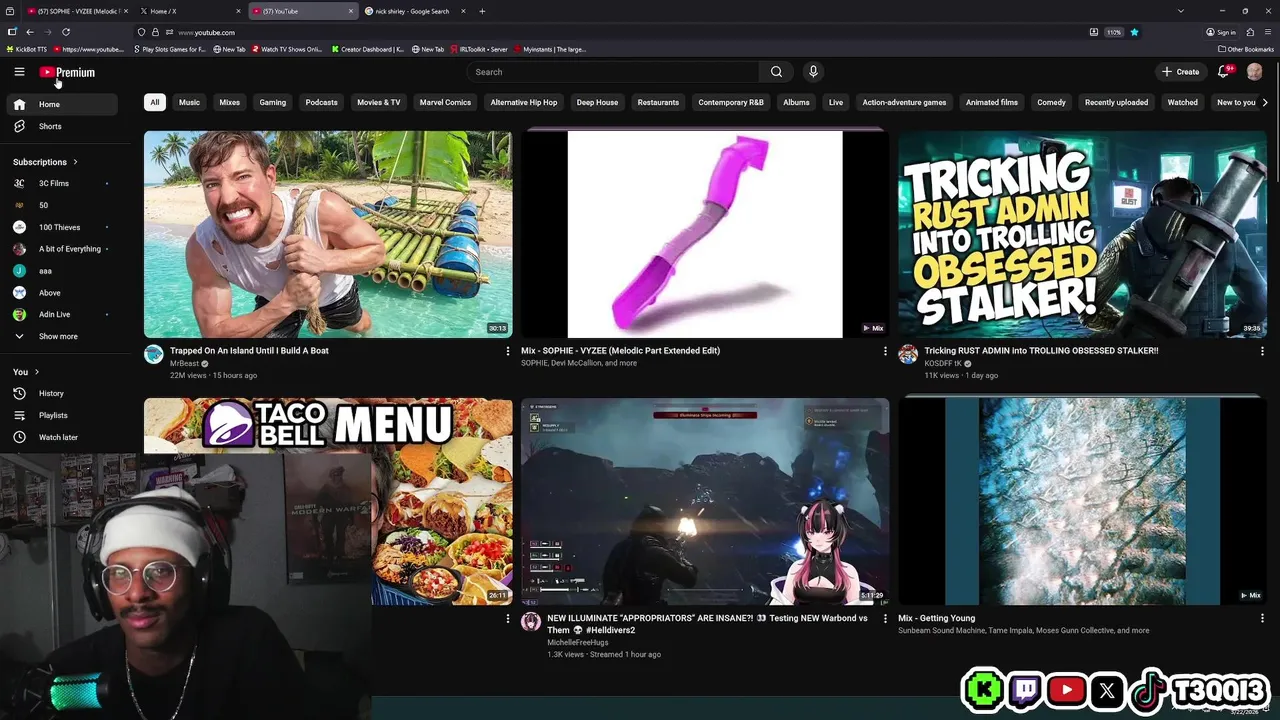Image resolution: width=1280 pixels, height=720 pixels.
Task: Select the Recently uploaded chip
Action: [x=1116, y=102]
